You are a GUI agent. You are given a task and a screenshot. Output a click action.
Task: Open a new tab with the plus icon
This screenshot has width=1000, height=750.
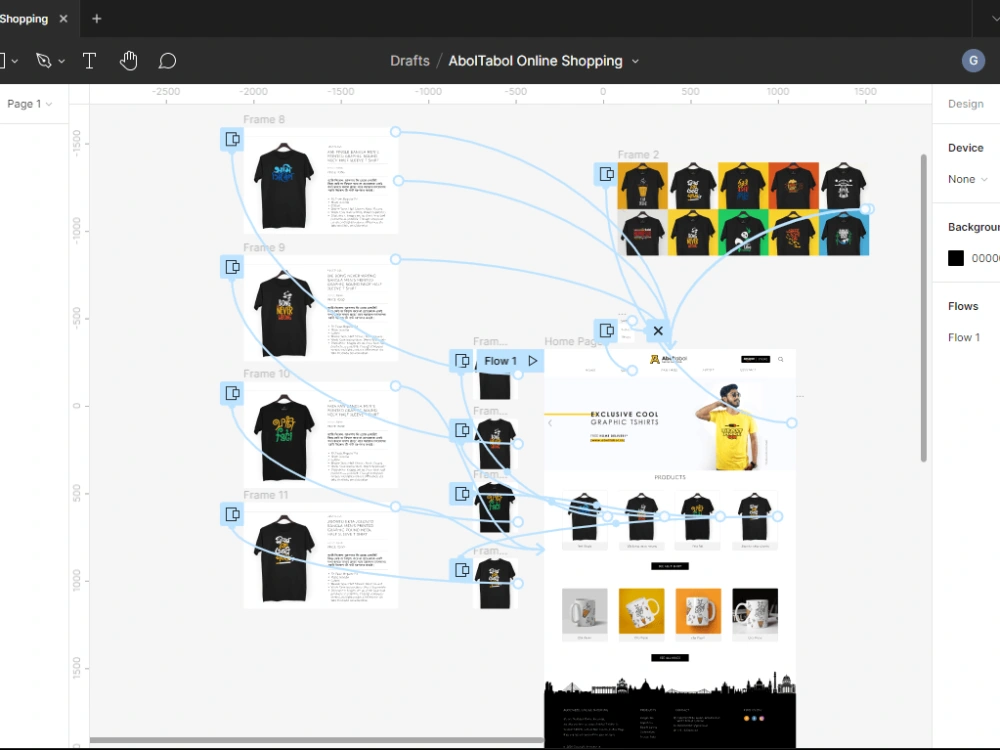96,18
